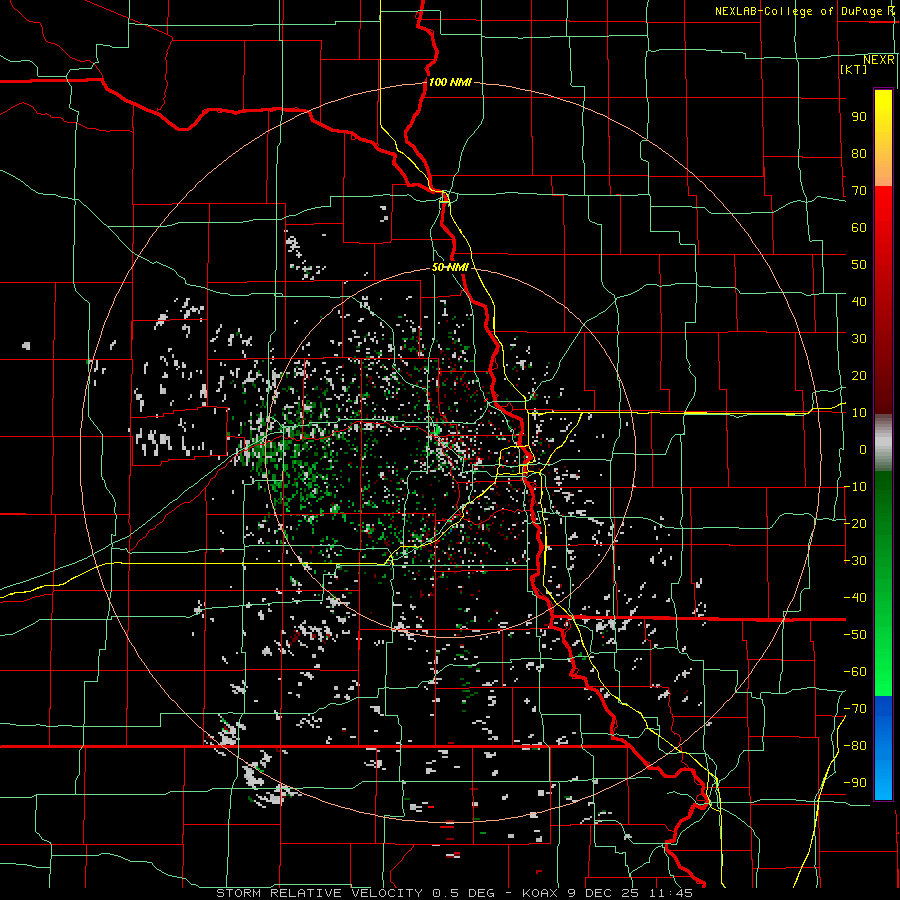This screenshot has height=900, width=900.
Task: Click the [KT] units label
Action: pos(854,69)
